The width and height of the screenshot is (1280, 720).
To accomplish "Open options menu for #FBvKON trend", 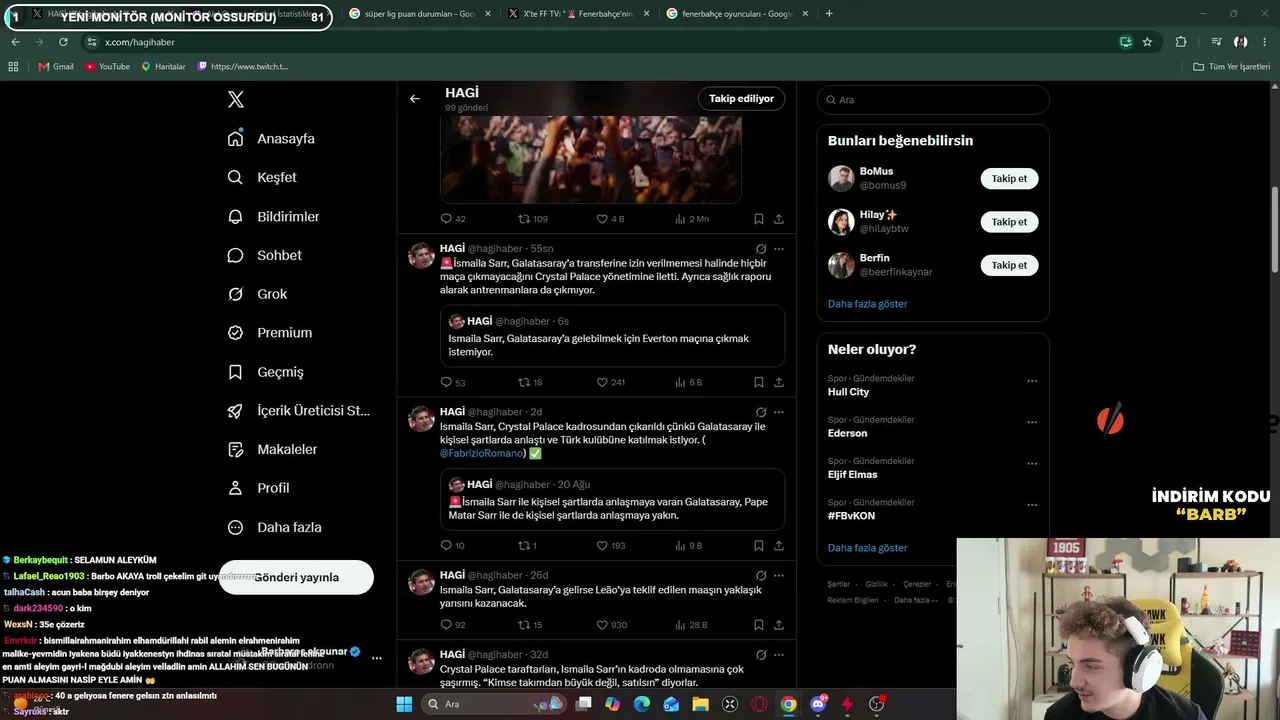I will (x=1032, y=505).
